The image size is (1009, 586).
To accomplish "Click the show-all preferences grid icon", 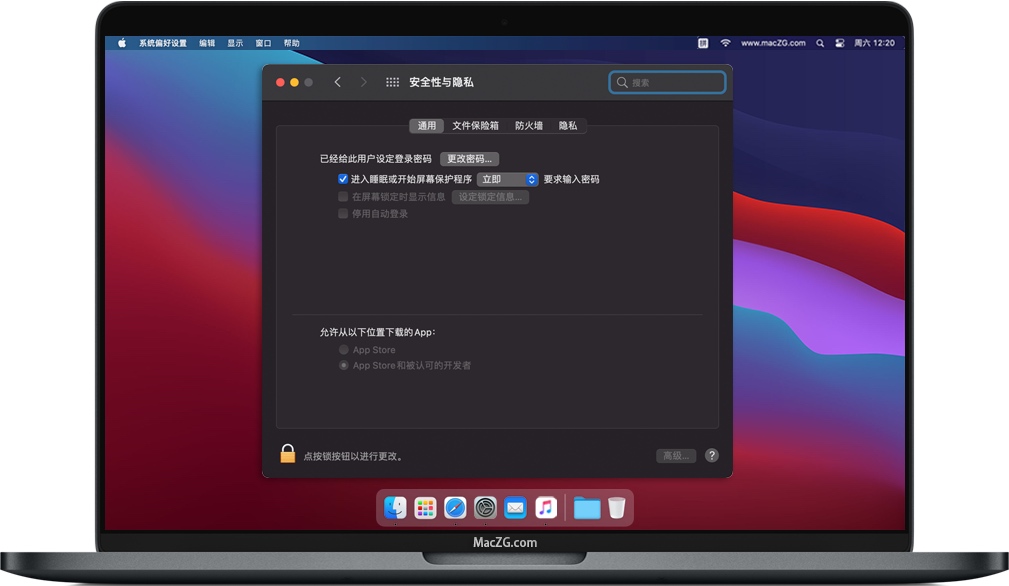I will pyautogui.click(x=392, y=82).
